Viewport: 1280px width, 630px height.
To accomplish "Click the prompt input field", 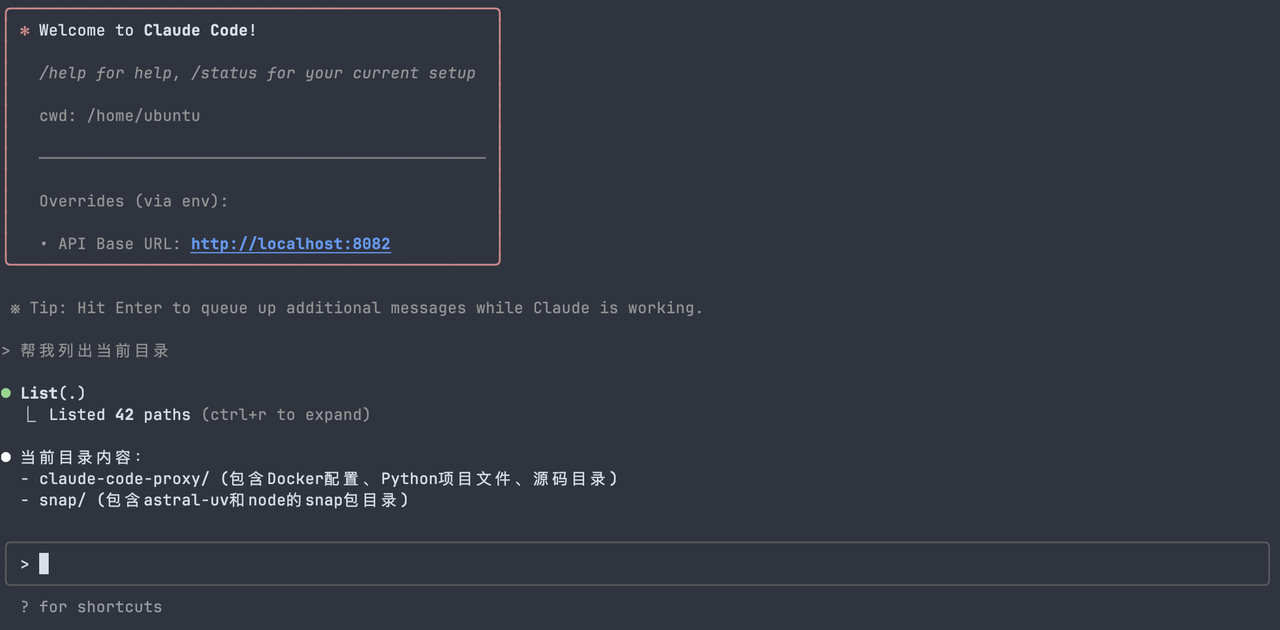I will coord(637,564).
